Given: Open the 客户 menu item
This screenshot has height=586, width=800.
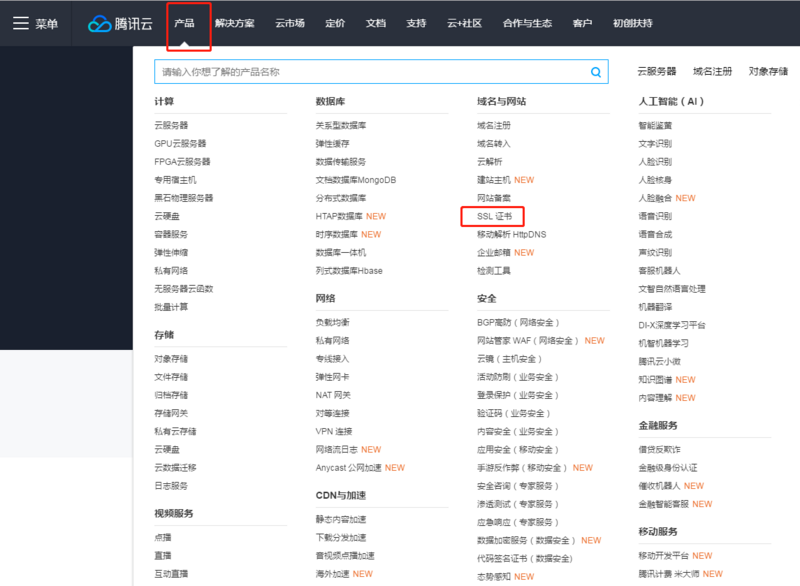Looking at the screenshot, I should tap(582, 23).
